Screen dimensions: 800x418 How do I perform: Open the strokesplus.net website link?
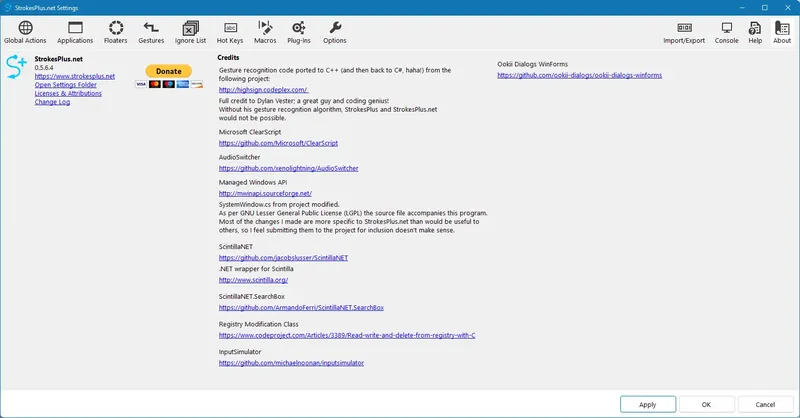click(x=75, y=76)
